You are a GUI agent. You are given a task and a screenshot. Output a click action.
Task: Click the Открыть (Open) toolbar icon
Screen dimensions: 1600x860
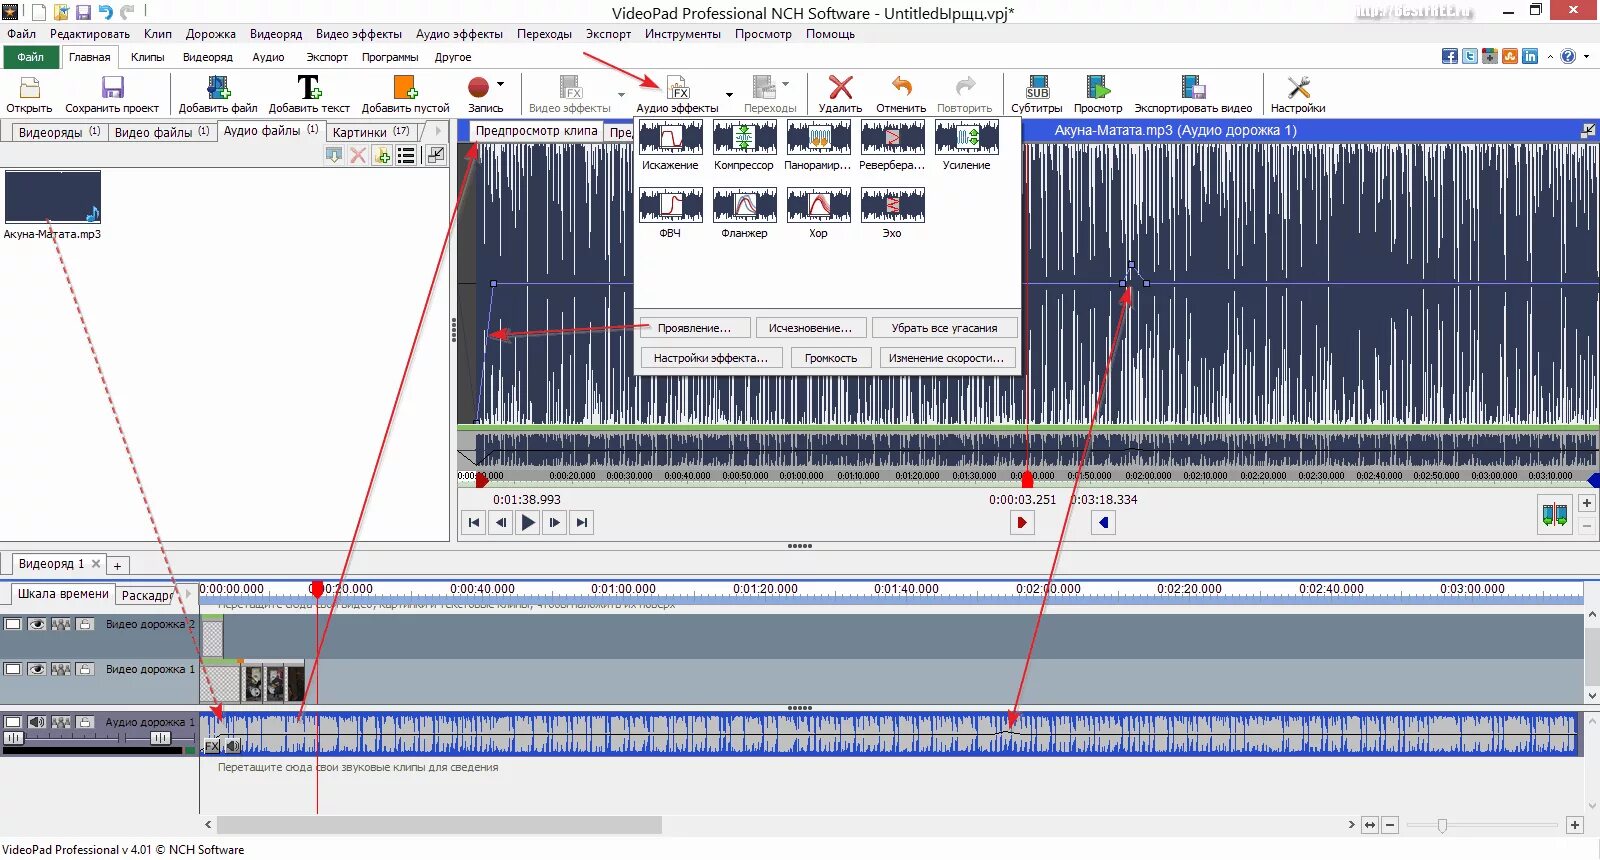point(30,88)
